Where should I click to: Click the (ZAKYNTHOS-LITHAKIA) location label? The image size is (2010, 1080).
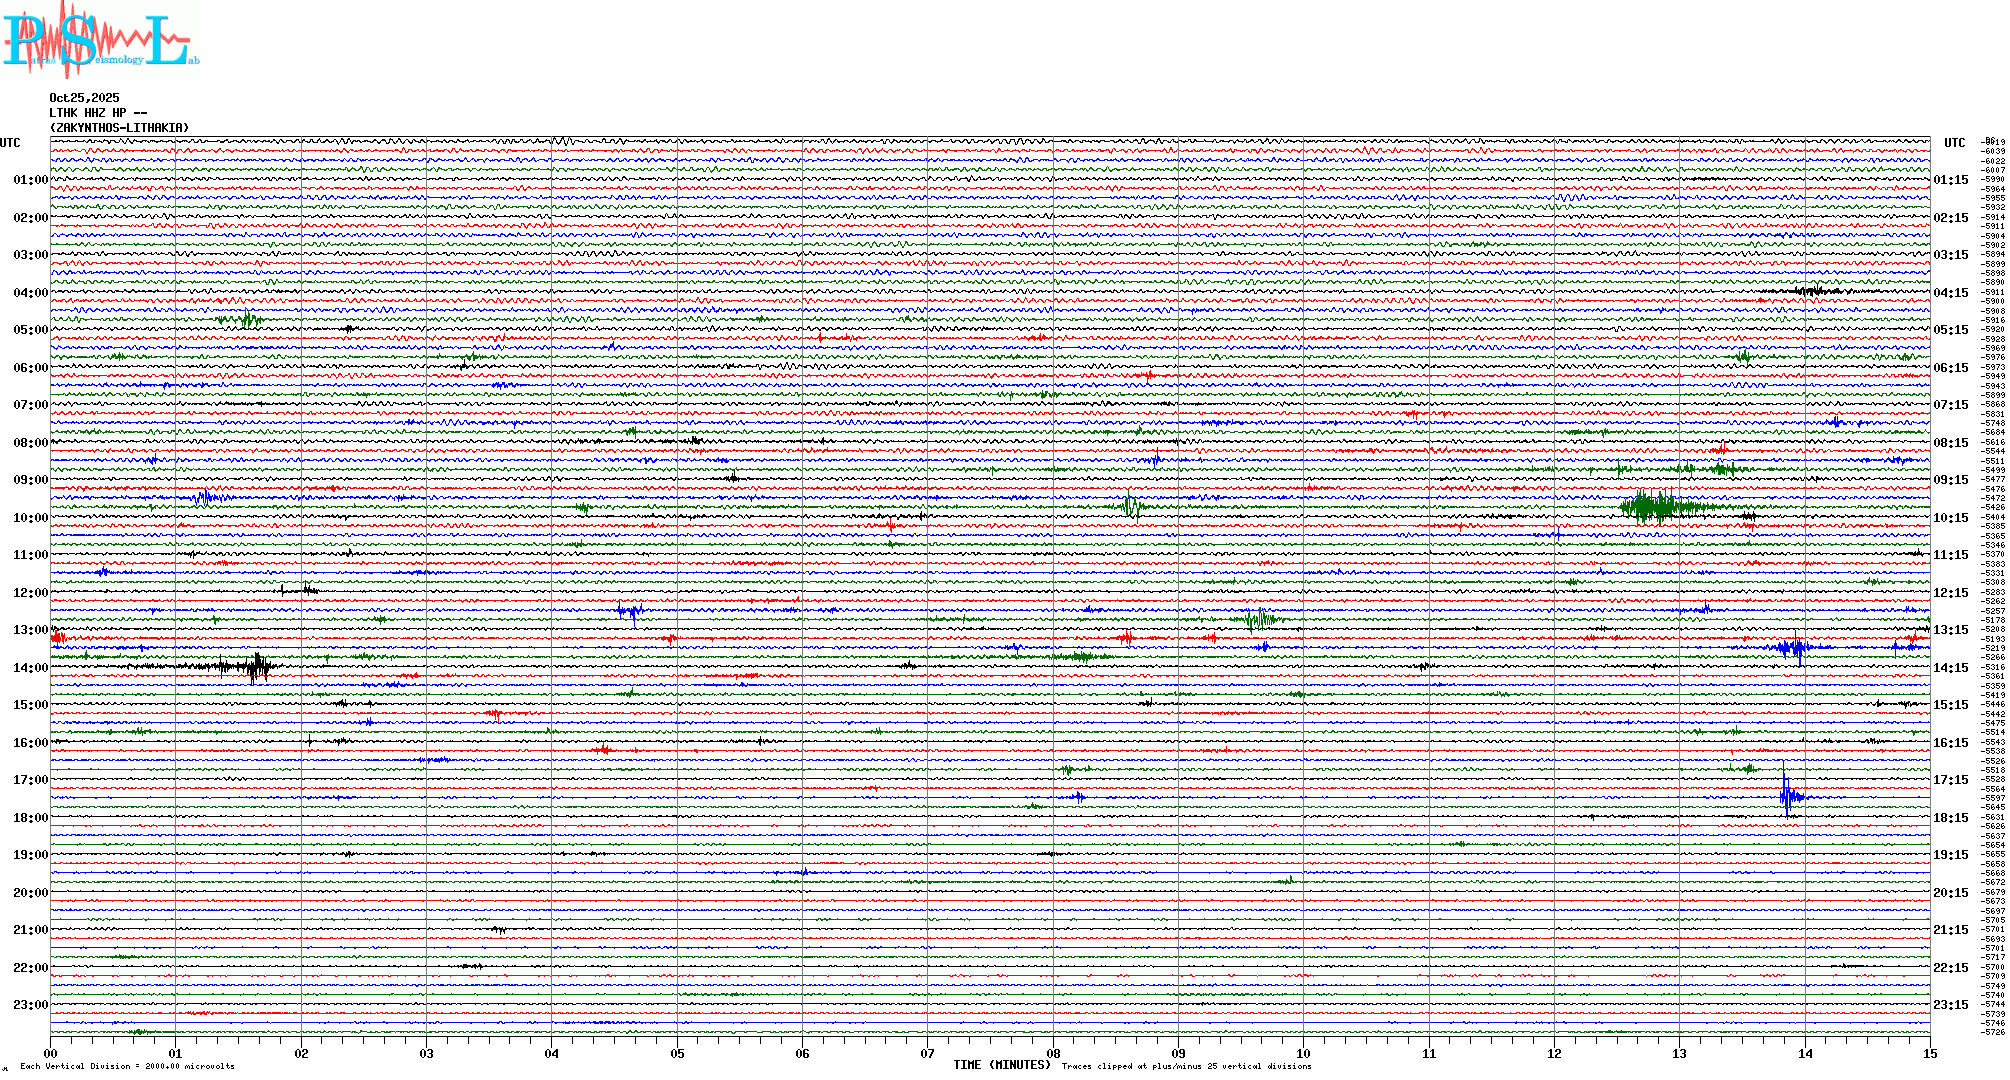tap(119, 128)
